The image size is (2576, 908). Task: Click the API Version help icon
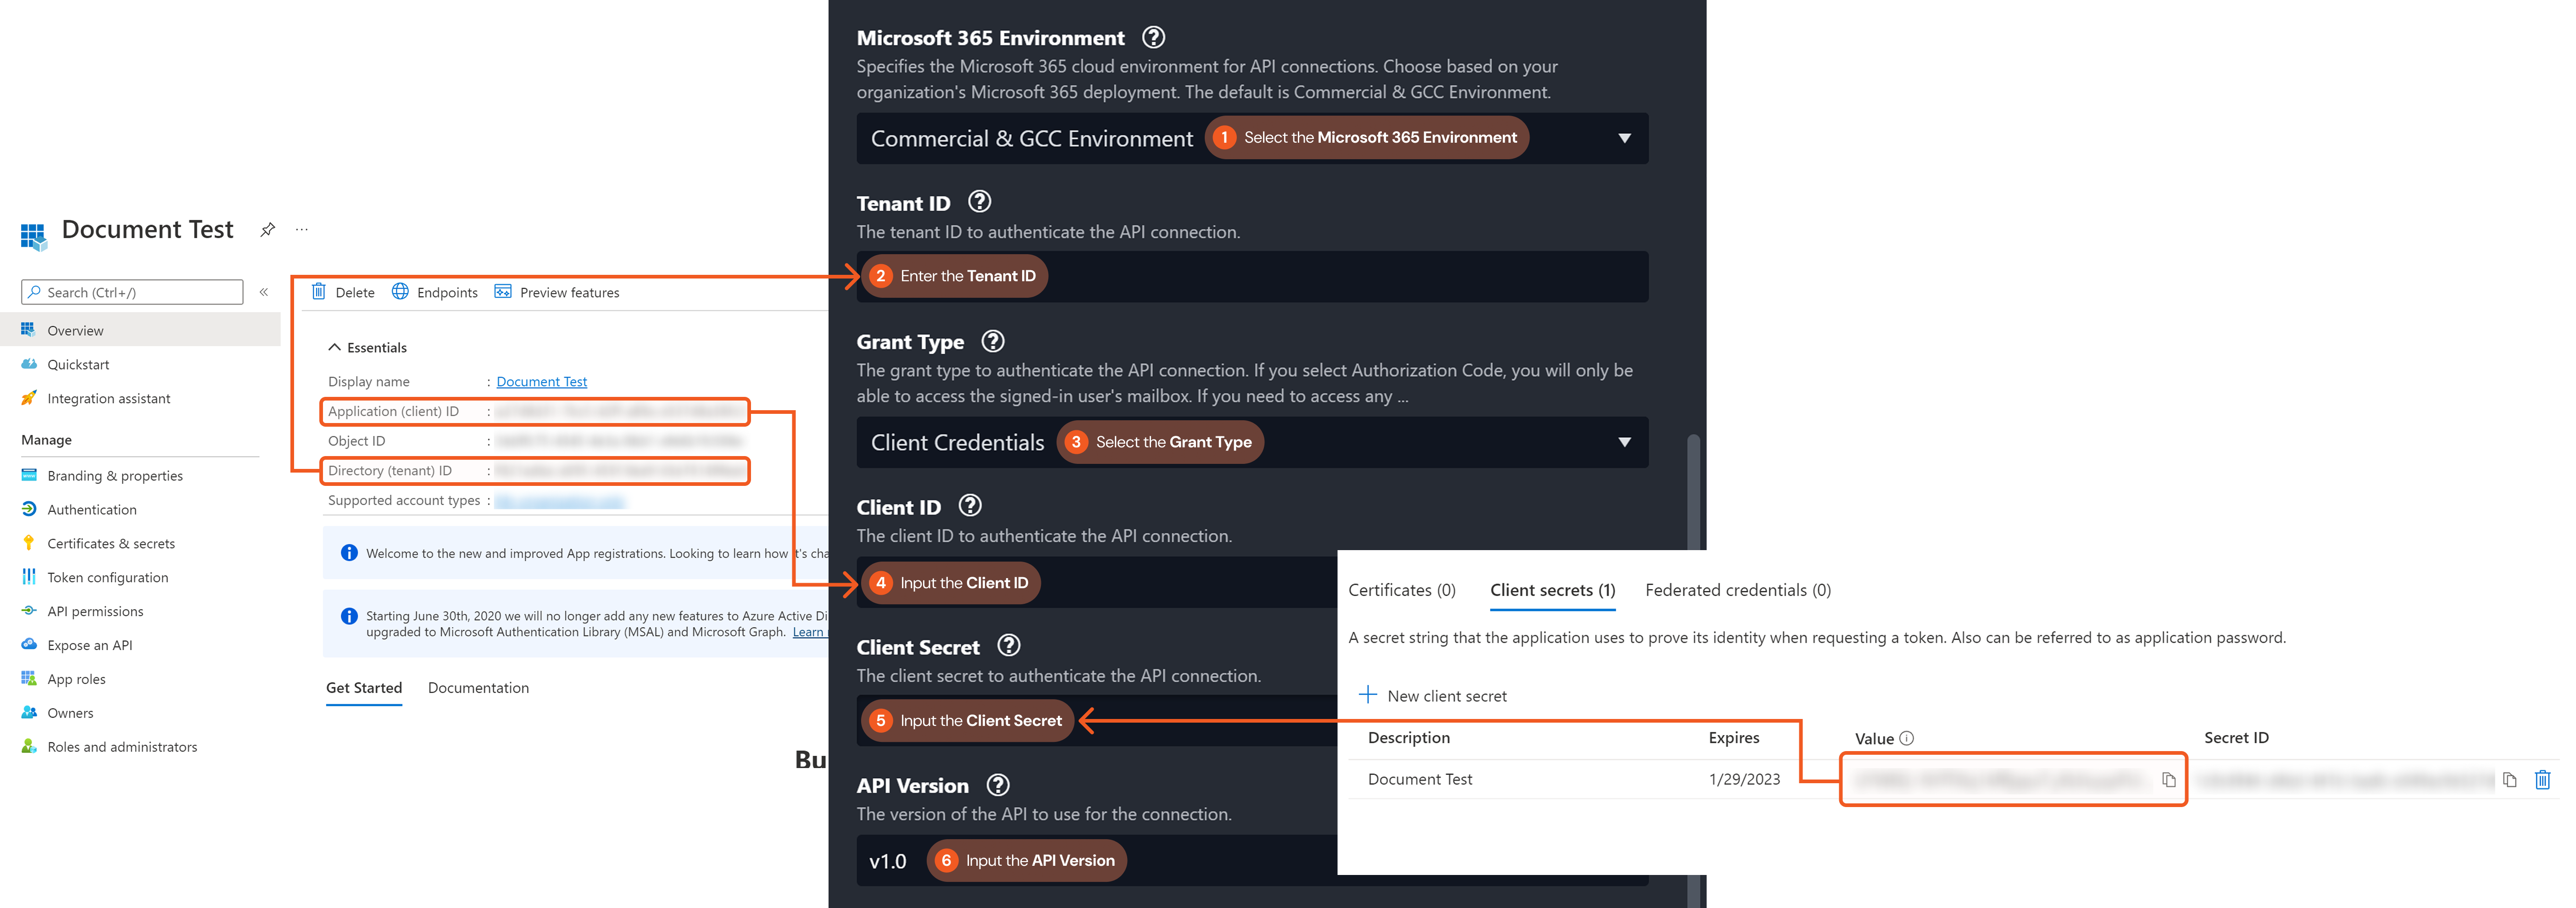pos(997,785)
